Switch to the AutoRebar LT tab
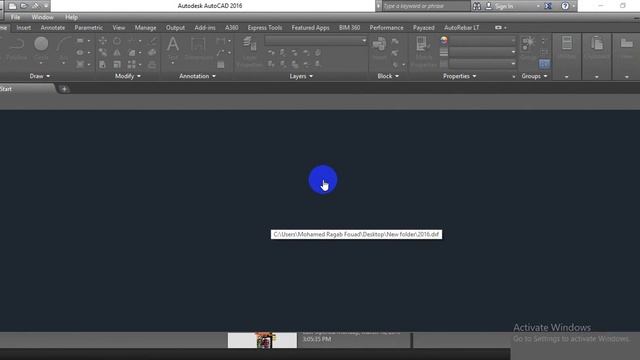This screenshot has width=640, height=360. coord(461,28)
